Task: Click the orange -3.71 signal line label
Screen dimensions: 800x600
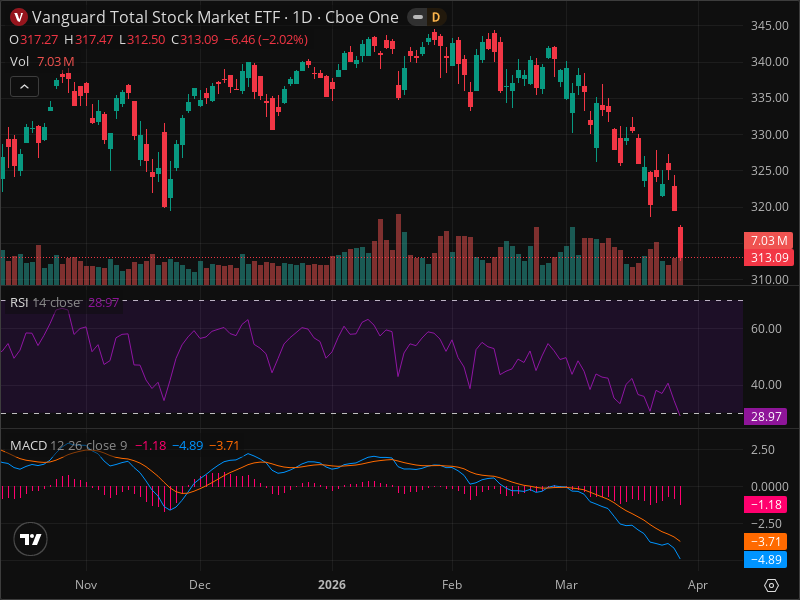Action: pos(765,541)
